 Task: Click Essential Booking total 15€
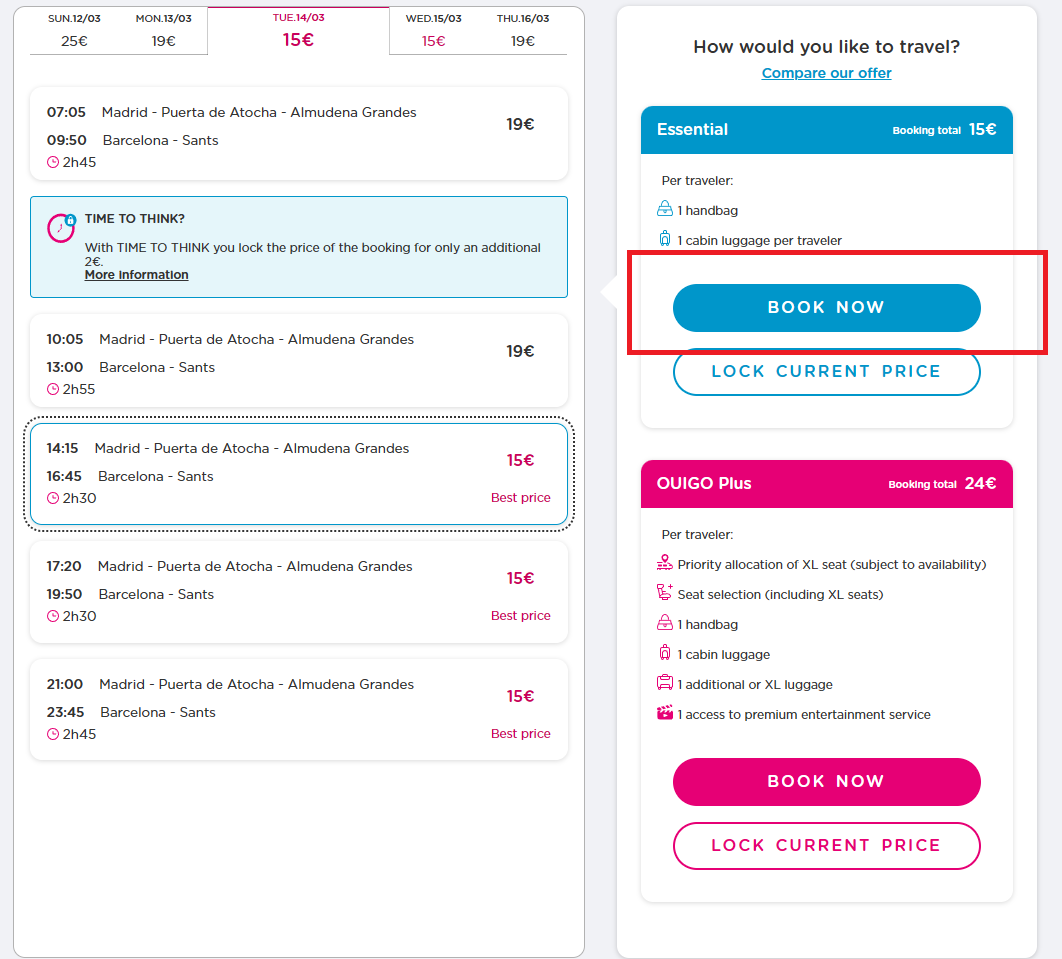coord(944,130)
